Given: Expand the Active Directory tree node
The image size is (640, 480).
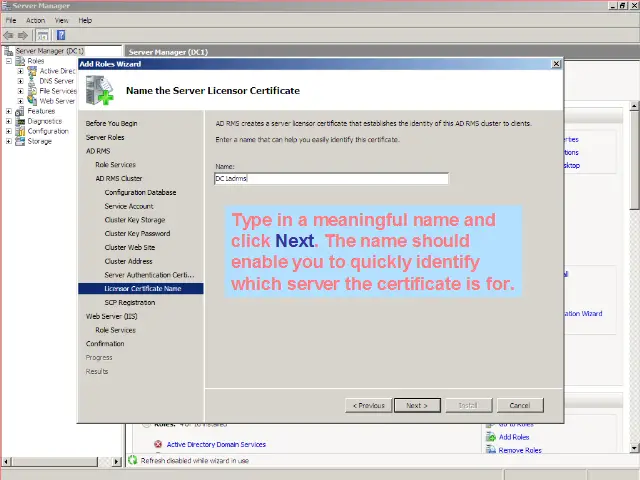Looking at the screenshot, I should (20, 71).
